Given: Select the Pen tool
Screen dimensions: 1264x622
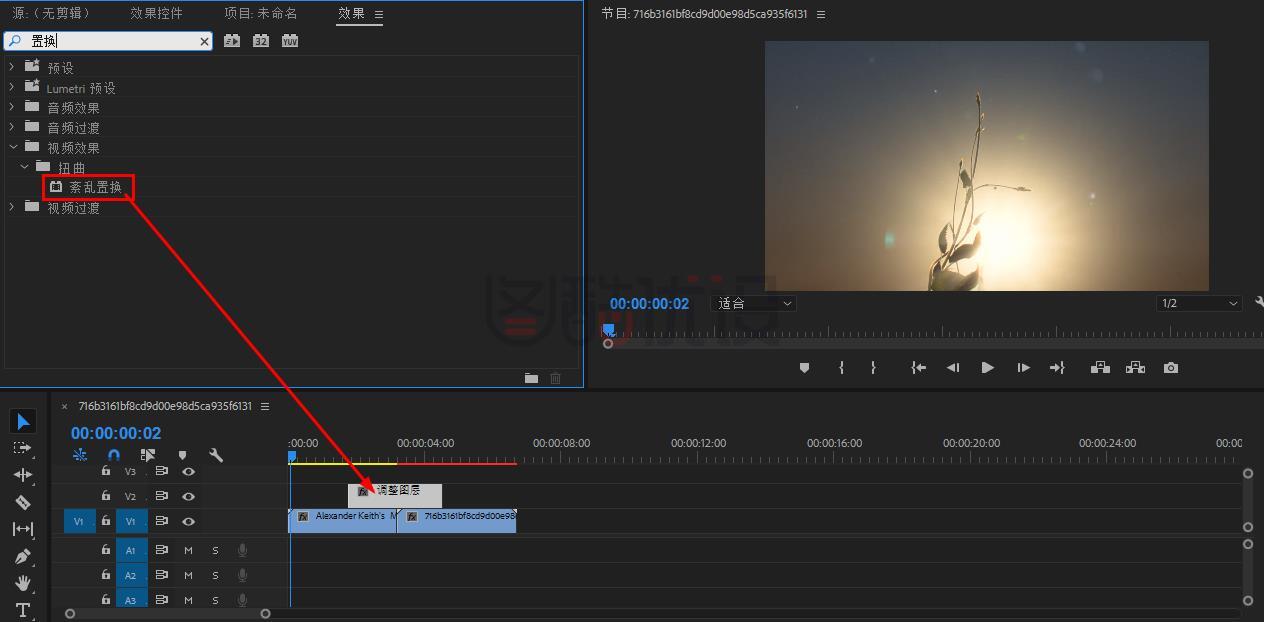Looking at the screenshot, I should click(x=23, y=556).
